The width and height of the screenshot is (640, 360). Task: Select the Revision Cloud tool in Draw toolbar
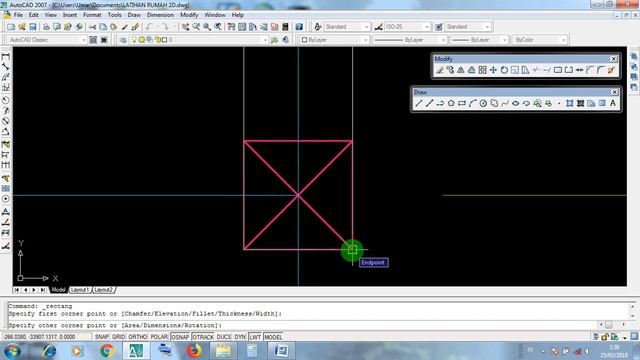click(x=494, y=104)
